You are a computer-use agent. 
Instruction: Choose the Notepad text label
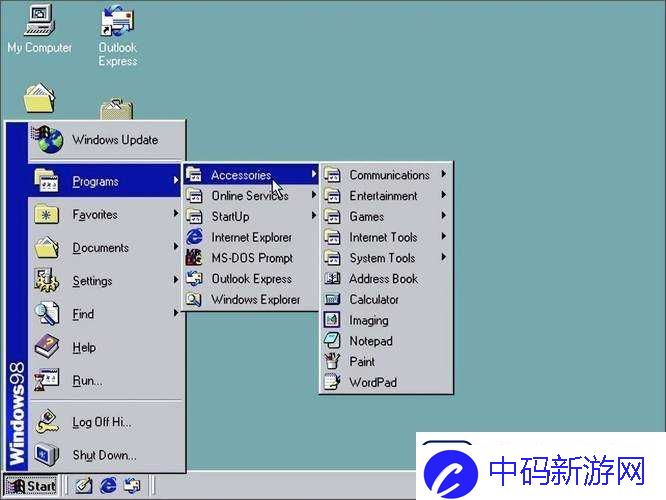tap(371, 341)
